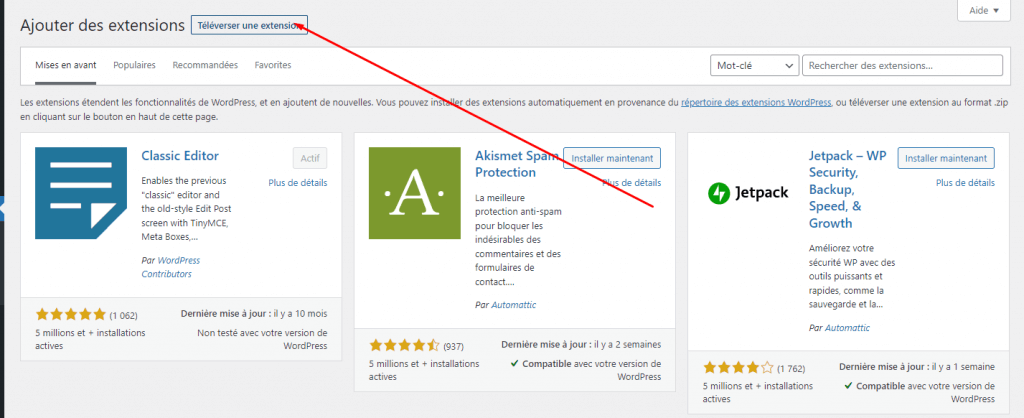Open the Recommandées tab
The width and height of the screenshot is (1024, 418).
[205, 65]
